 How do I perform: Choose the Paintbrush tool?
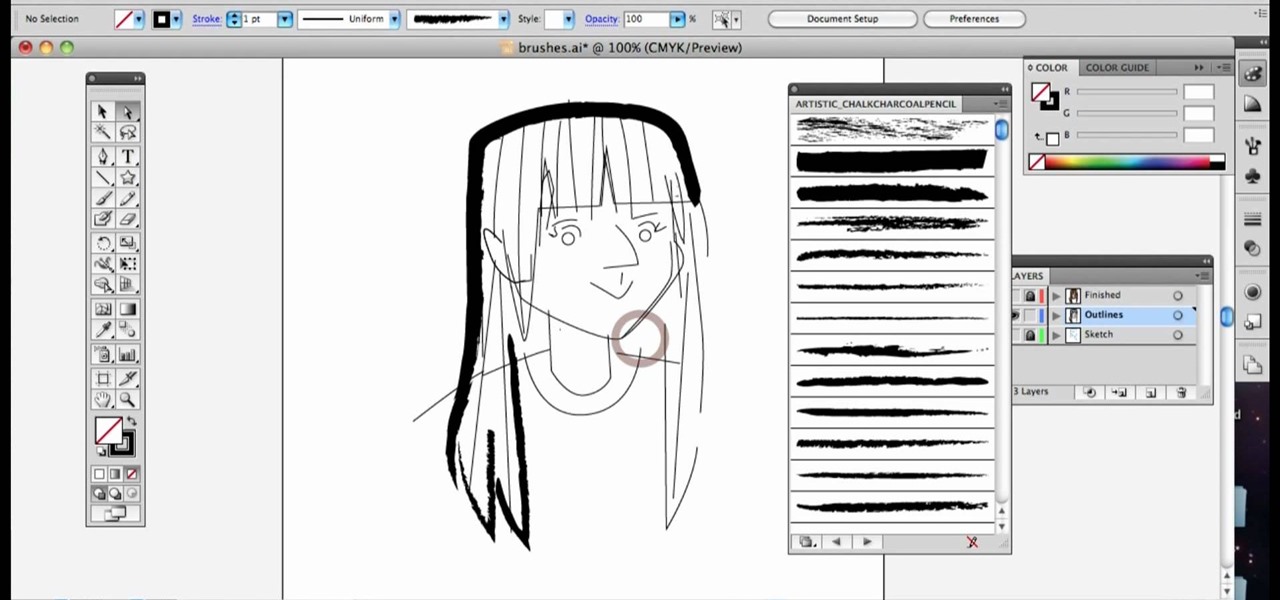[102, 199]
